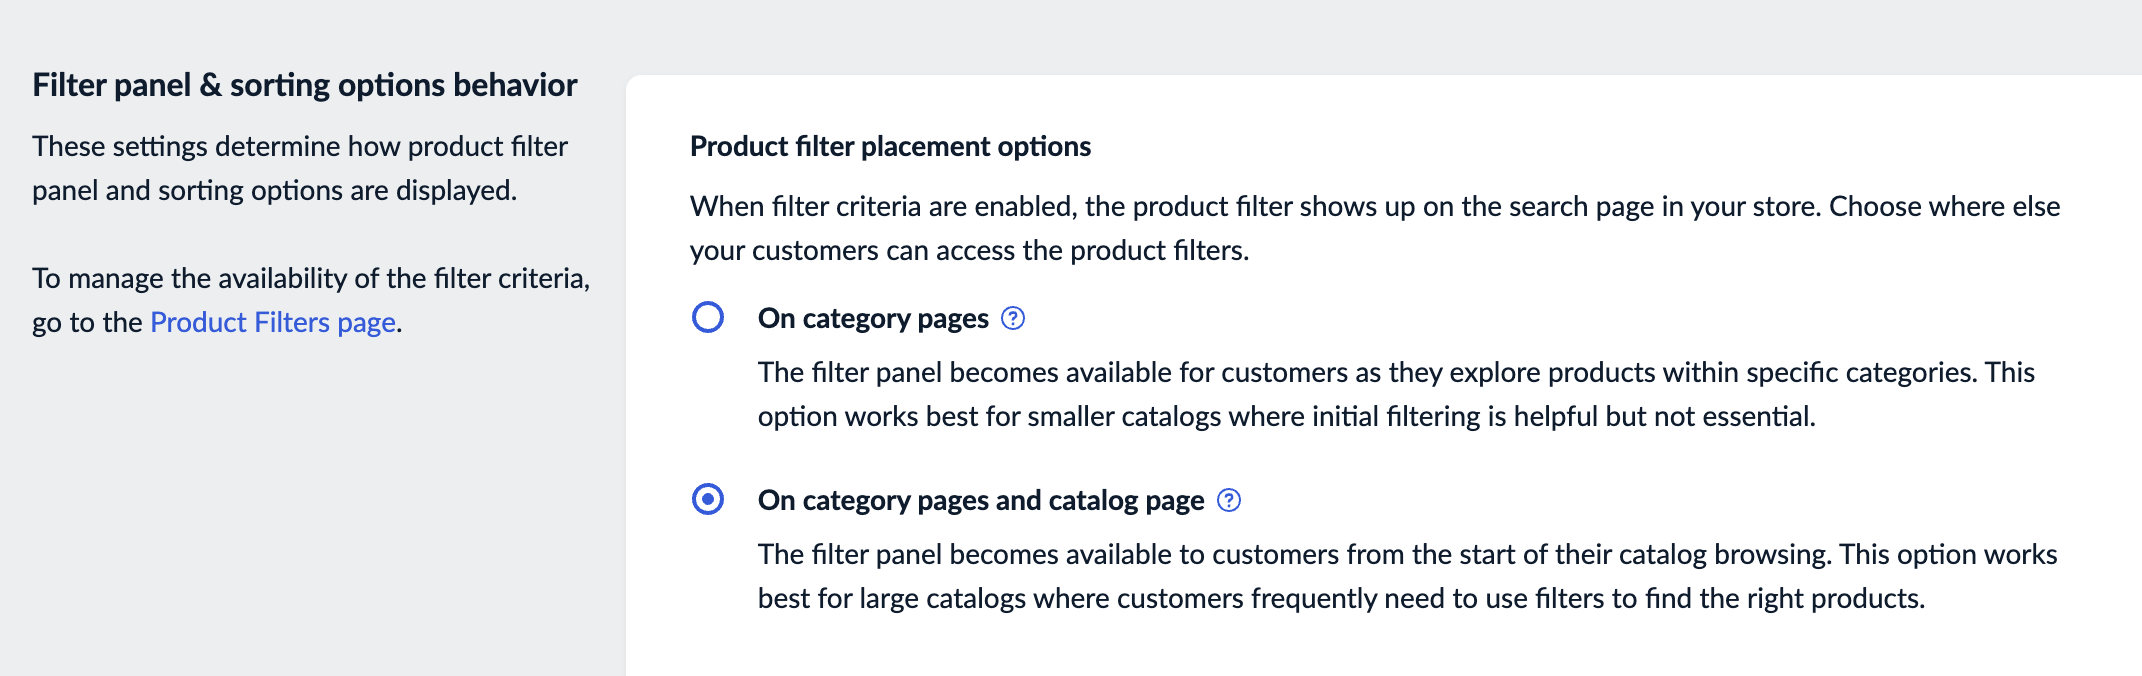This screenshot has width=2142, height=676.
Task: Click the "Filter panel & sorting options behavior" title
Action: pyautogui.click(x=304, y=84)
